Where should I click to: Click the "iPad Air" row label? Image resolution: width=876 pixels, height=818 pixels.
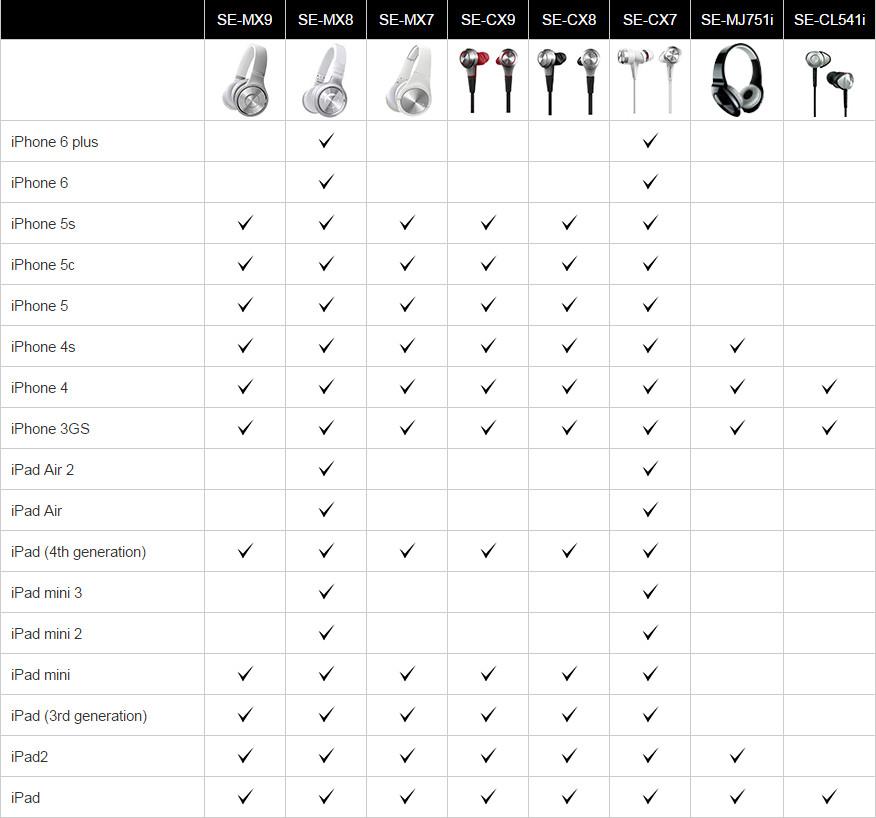(x=36, y=511)
